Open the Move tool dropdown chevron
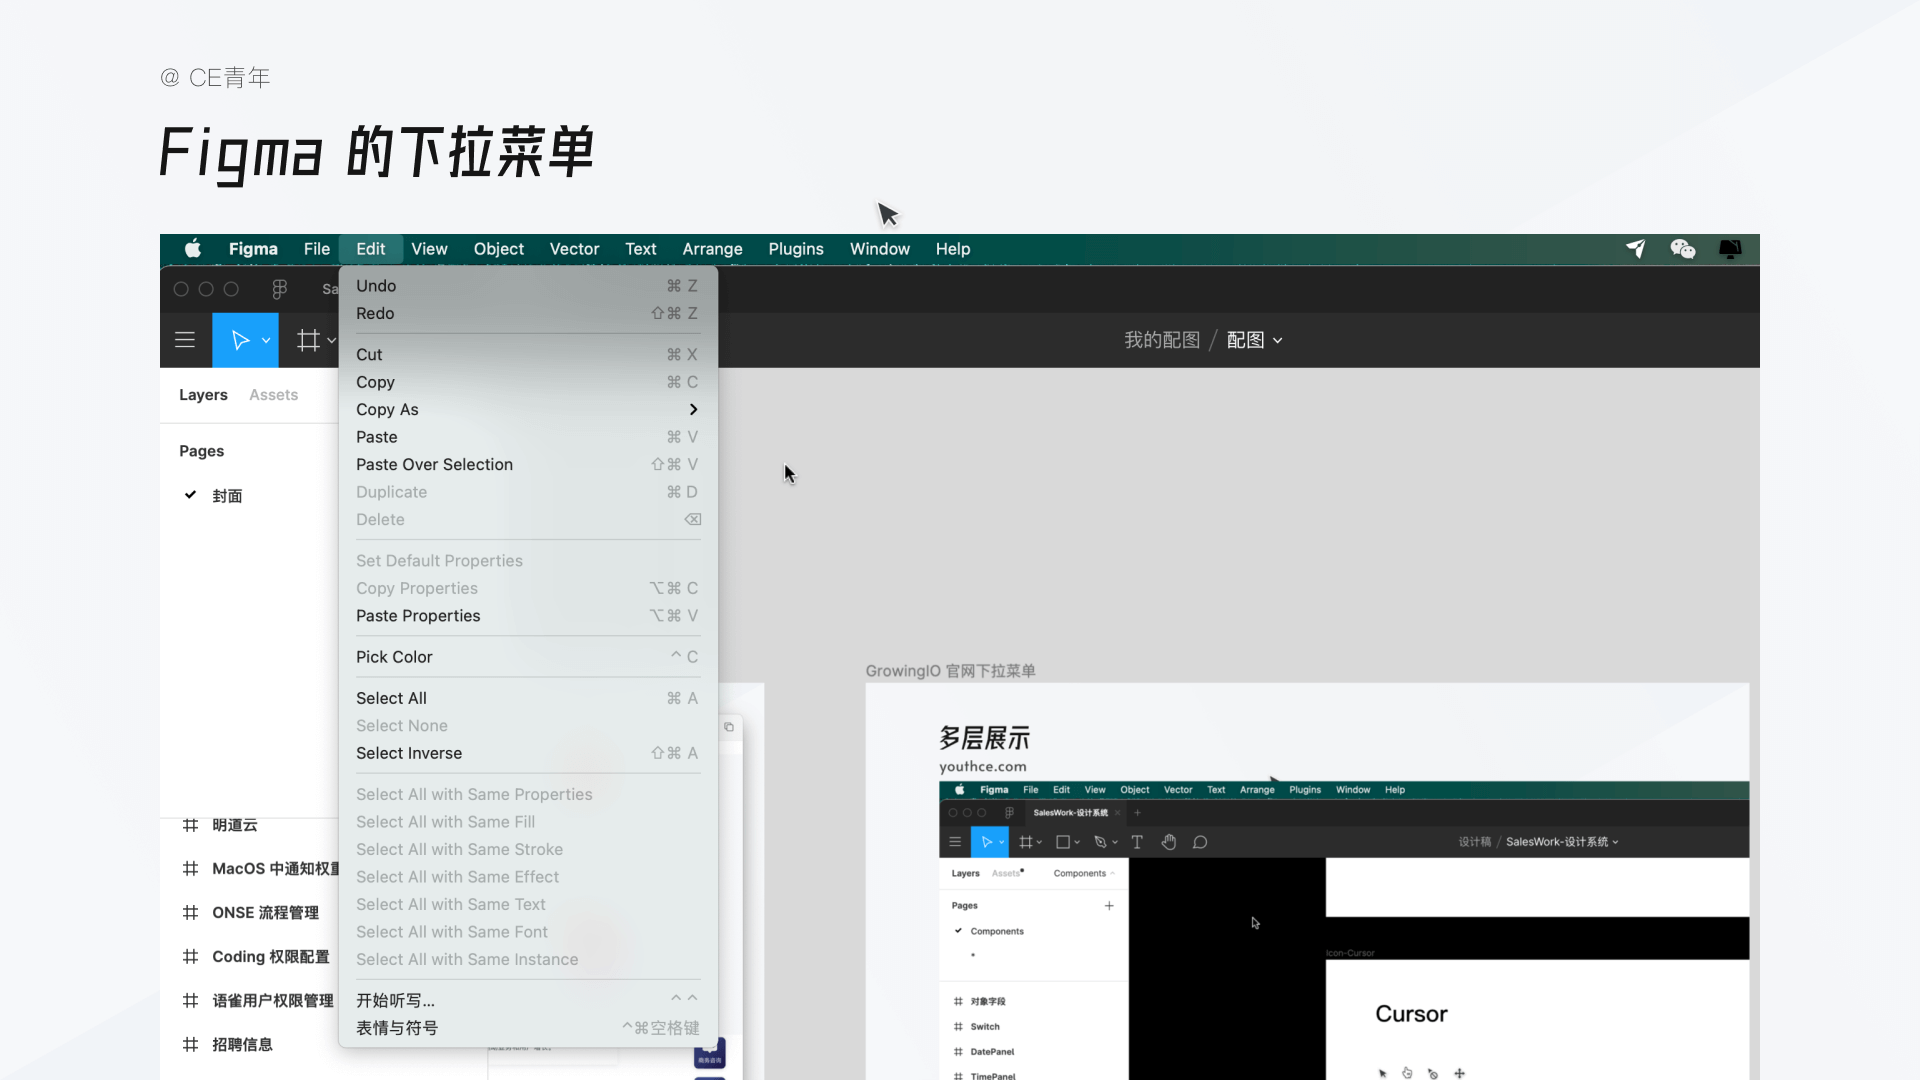Screen dimensions: 1920x1080 click(x=266, y=340)
